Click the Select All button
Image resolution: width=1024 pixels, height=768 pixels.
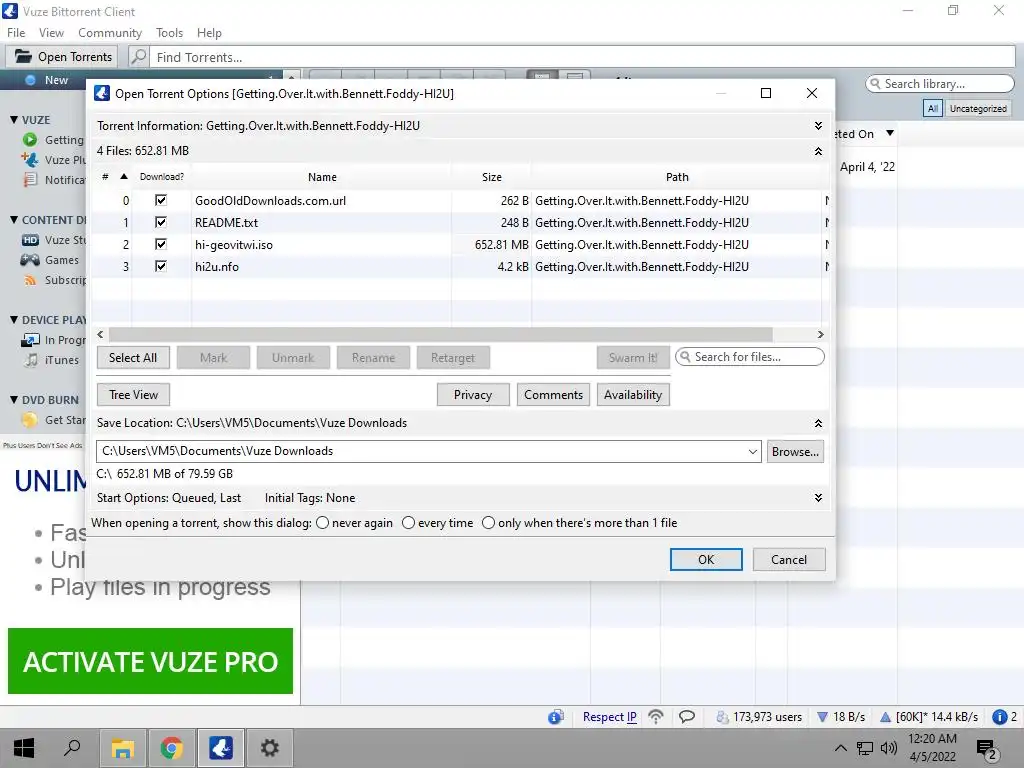[133, 358]
